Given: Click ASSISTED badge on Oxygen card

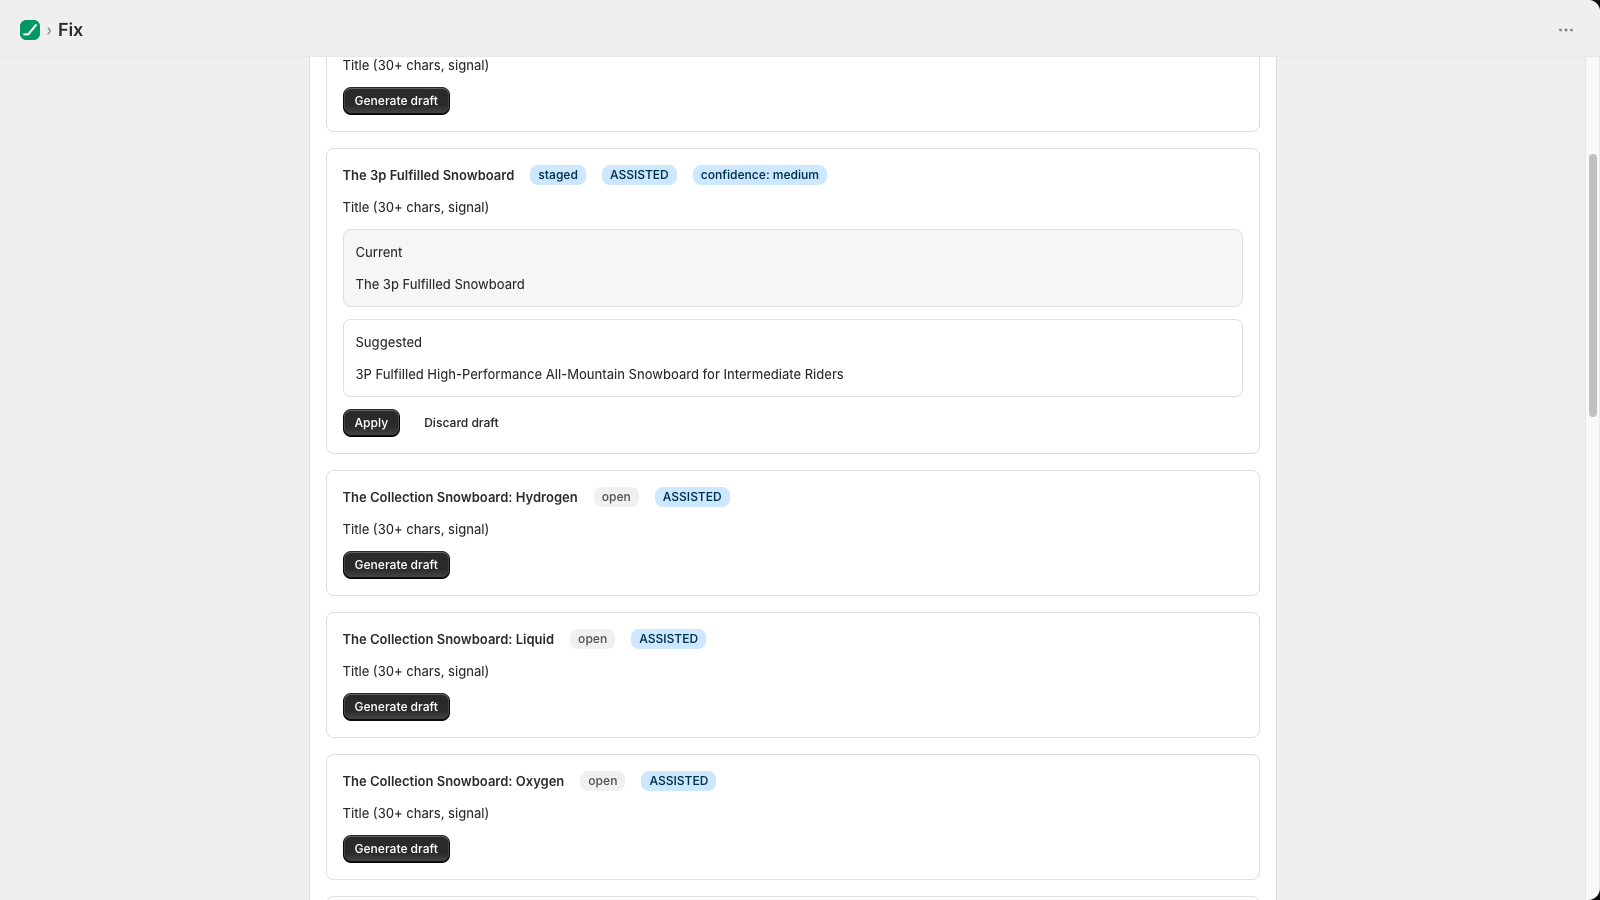Looking at the screenshot, I should [678, 781].
